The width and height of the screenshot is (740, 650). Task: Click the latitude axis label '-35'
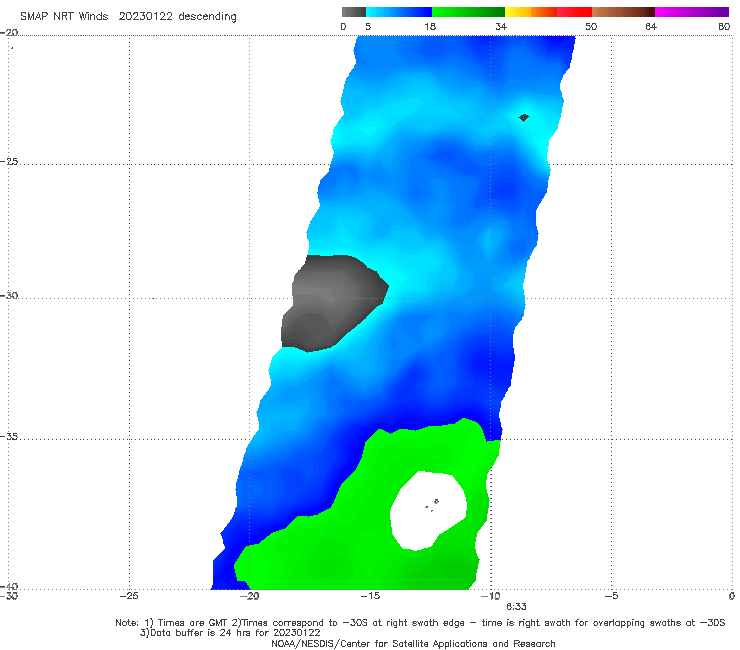[9, 437]
